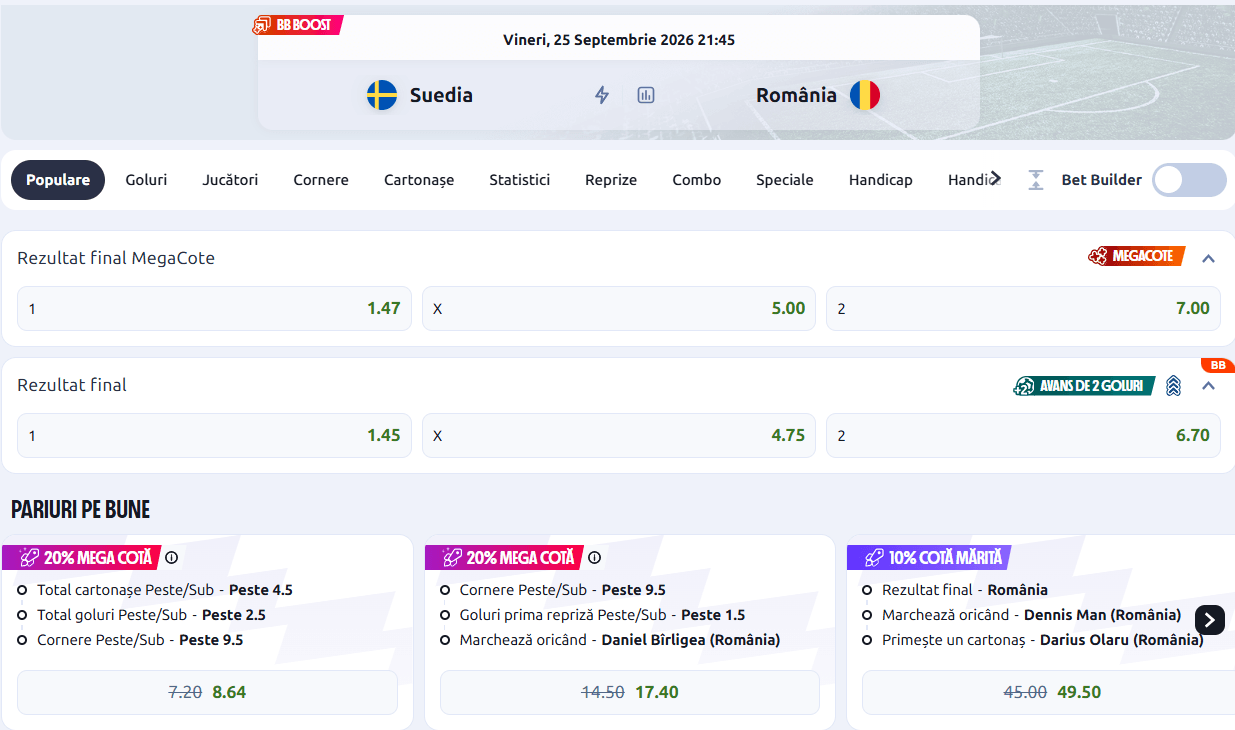Click the MegaCote badge icon
This screenshot has height=730, width=1235.
coord(1136,257)
